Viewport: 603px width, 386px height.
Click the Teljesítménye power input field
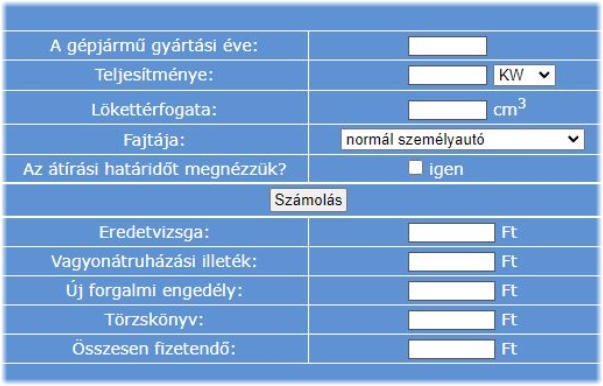(x=447, y=75)
